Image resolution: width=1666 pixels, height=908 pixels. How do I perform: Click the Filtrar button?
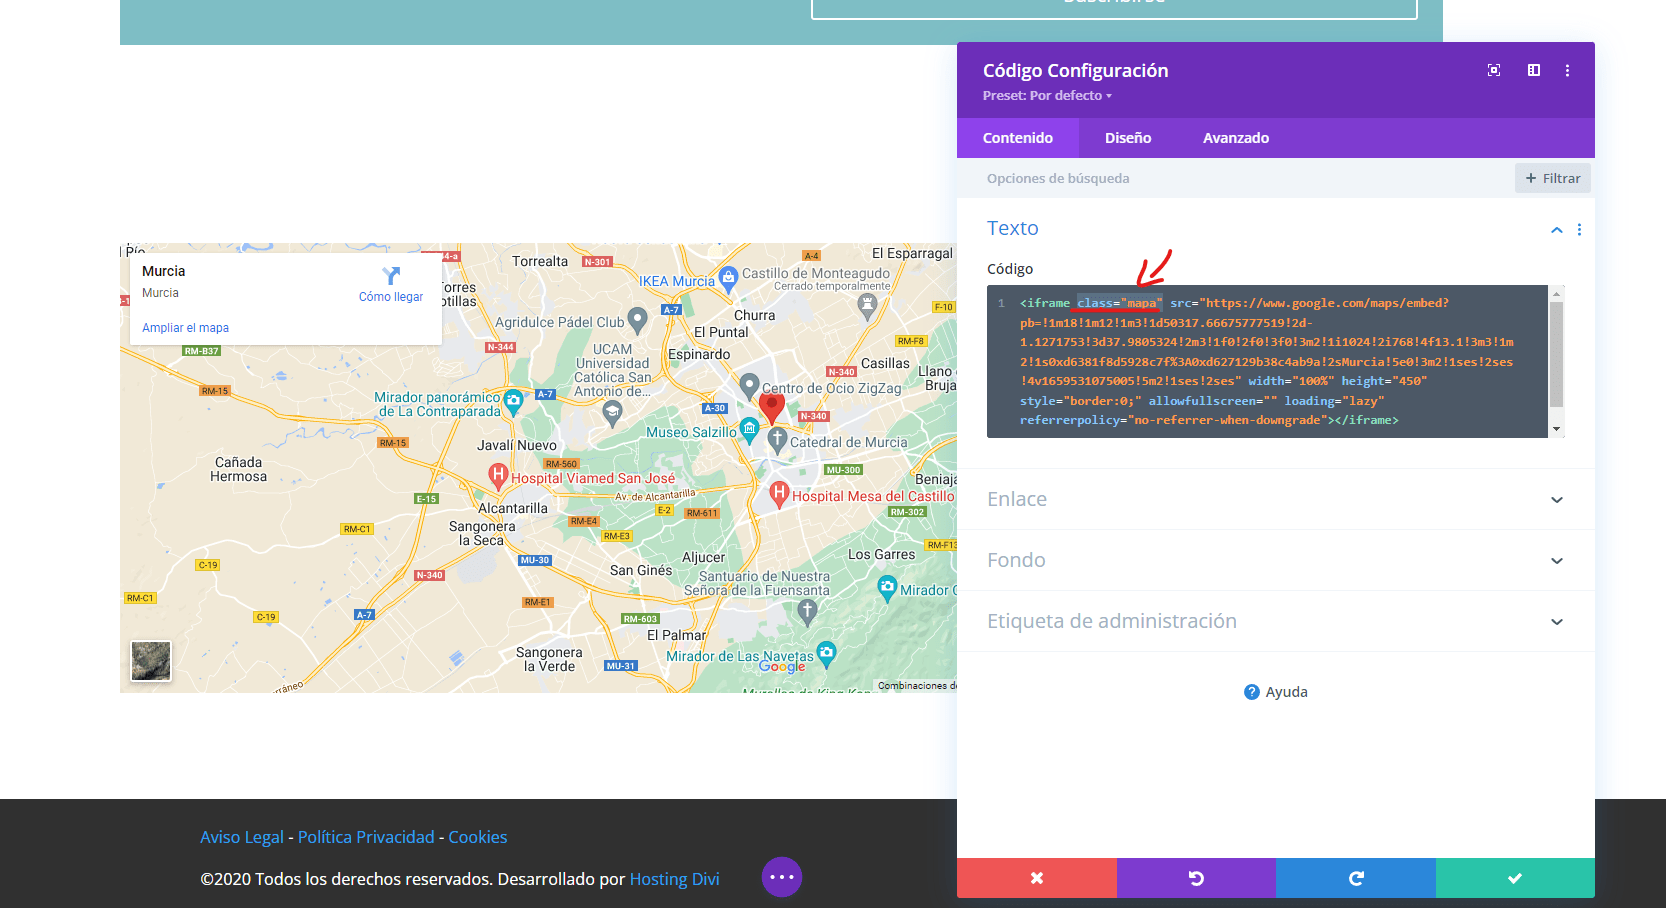(x=1553, y=178)
